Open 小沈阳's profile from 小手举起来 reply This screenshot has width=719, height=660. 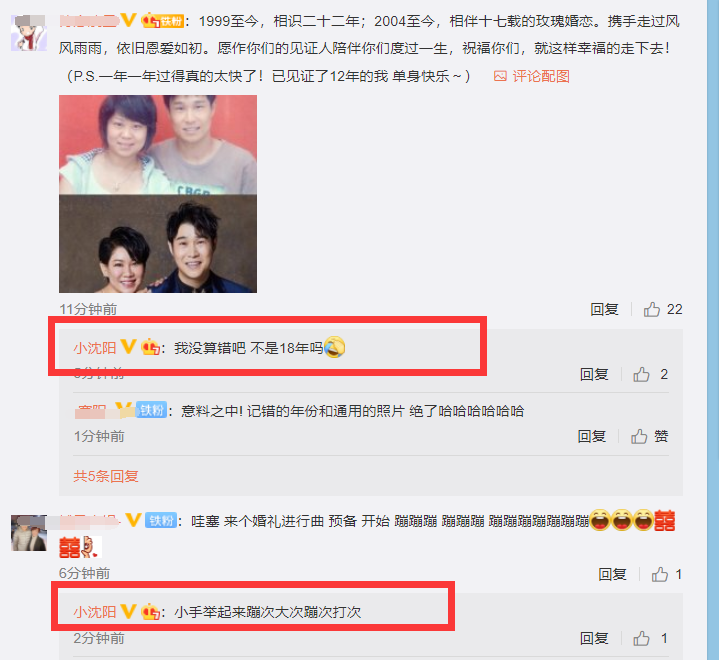(x=95, y=612)
